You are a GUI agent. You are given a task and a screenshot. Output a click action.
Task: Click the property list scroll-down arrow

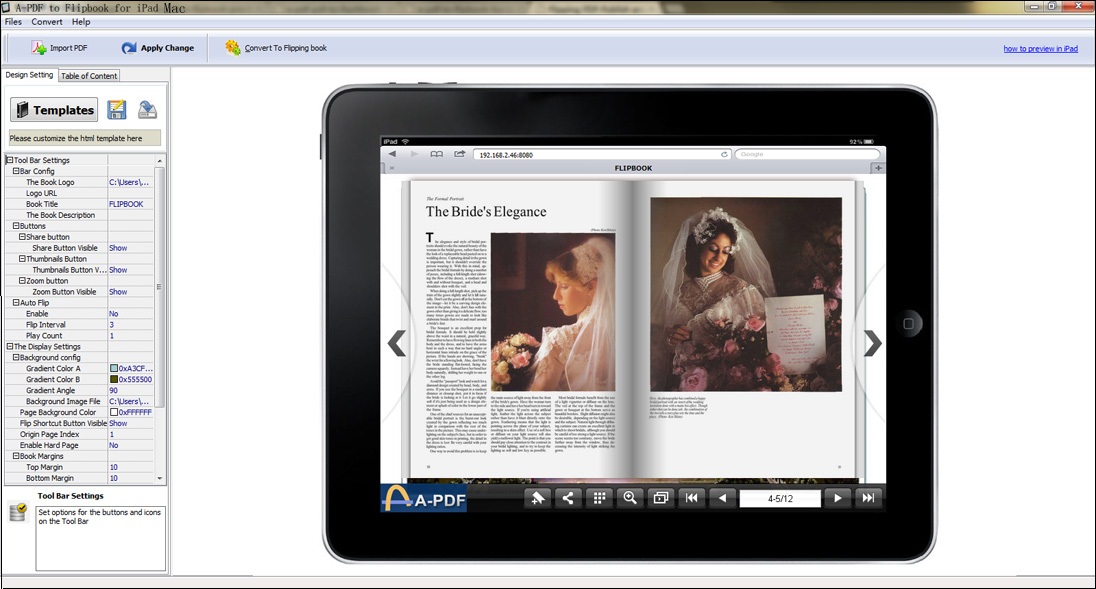click(160, 479)
